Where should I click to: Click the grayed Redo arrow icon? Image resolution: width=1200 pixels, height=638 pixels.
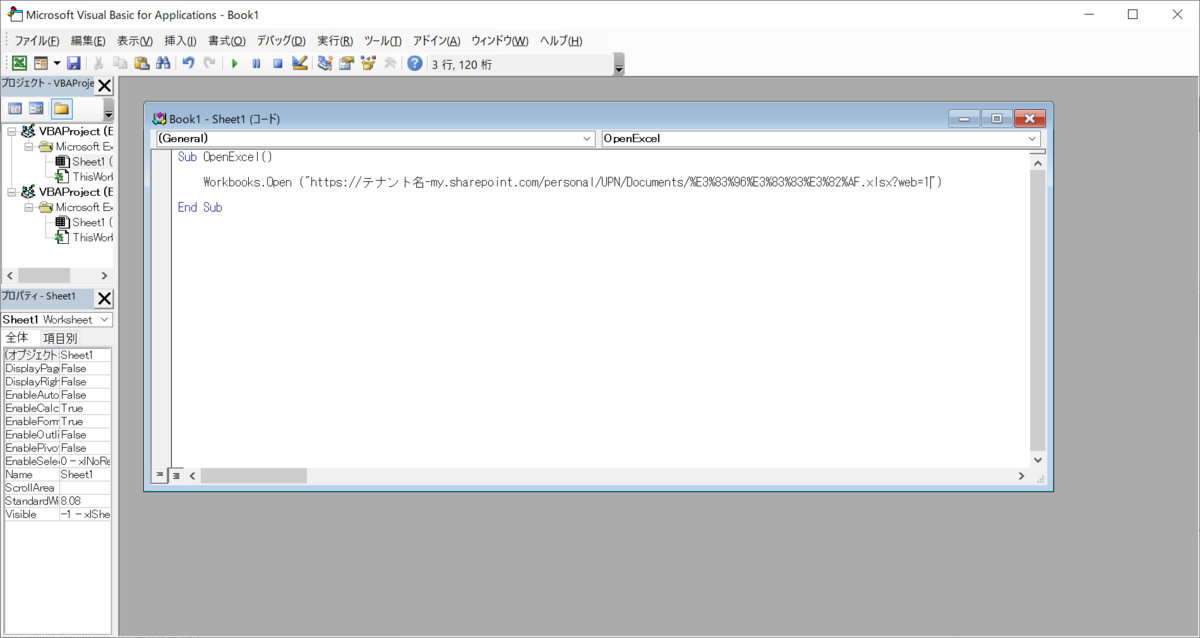tap(209, 63)
